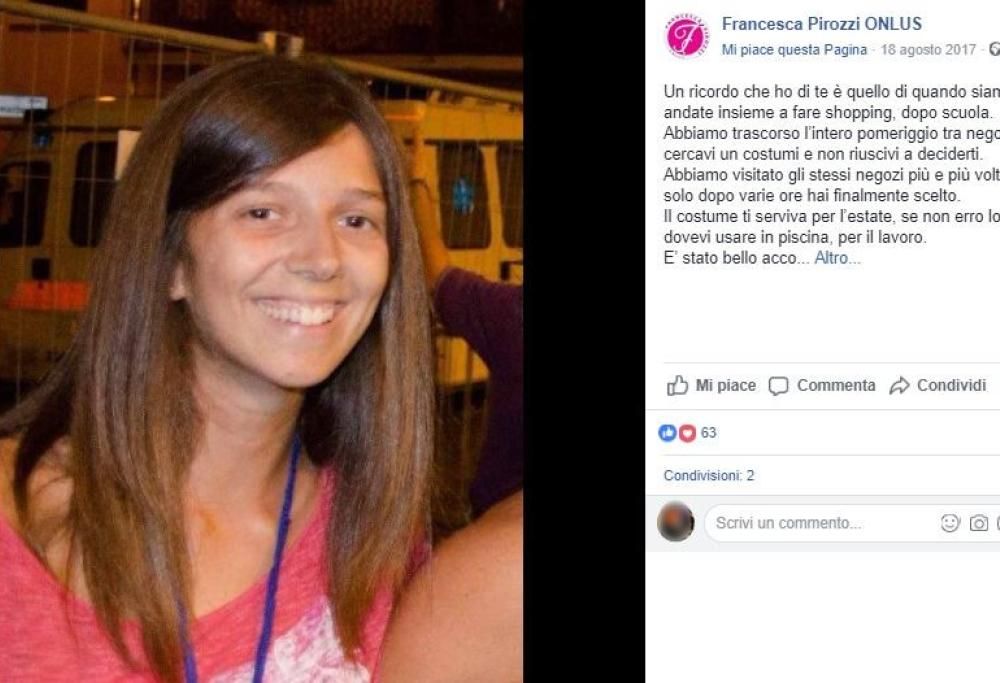Screen dimensions: 1000x683
Task: Click the Commenta speech bubble icon
Action: (x=778, y=386)
